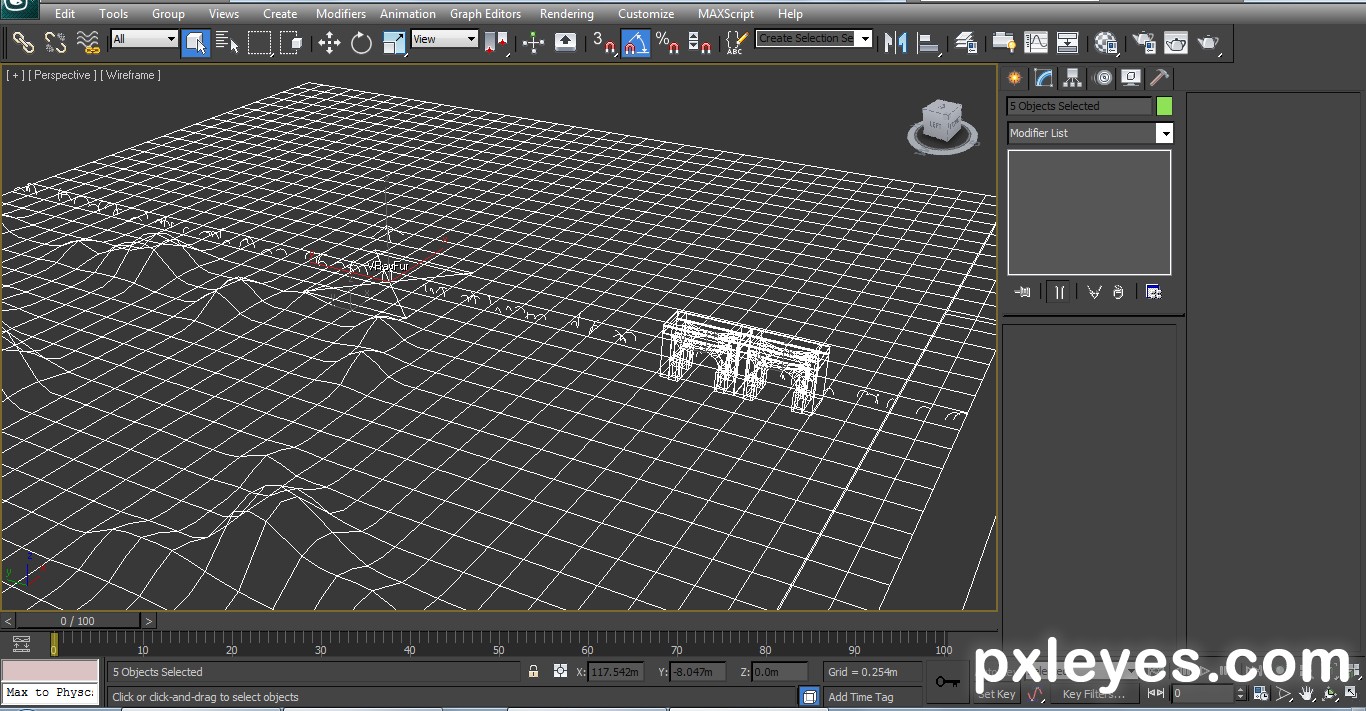
Task: Switch to the Display command panel tab
Action: (1131, 78)
